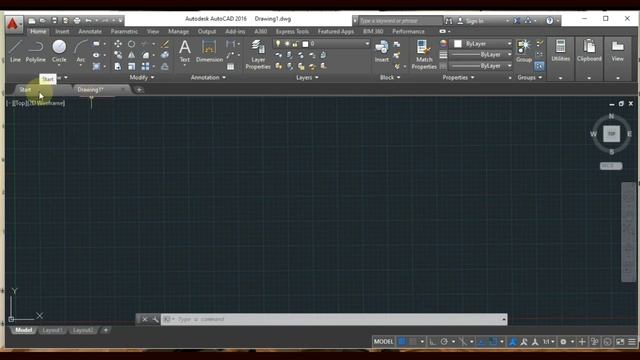Click the Insert block tool
The image size is (640, 360).
point(382,51)
